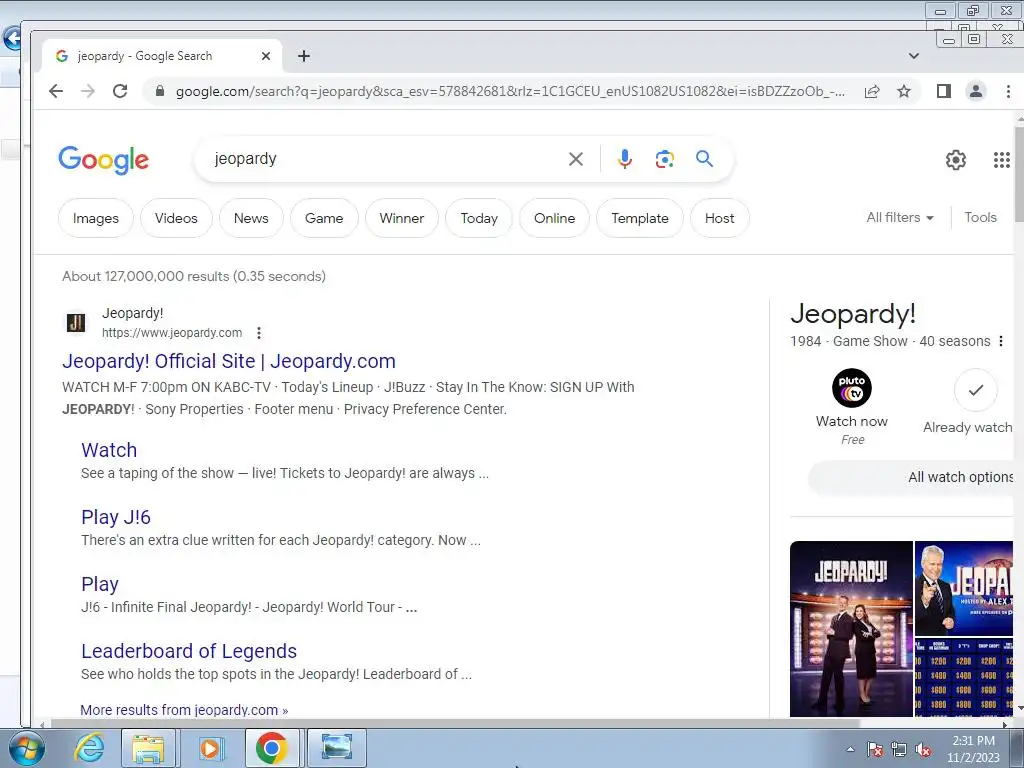Viewport: 1024px width, 768px height.
Task: Open more options for the jeopardy.com result
Action: [x=259, y=333]
